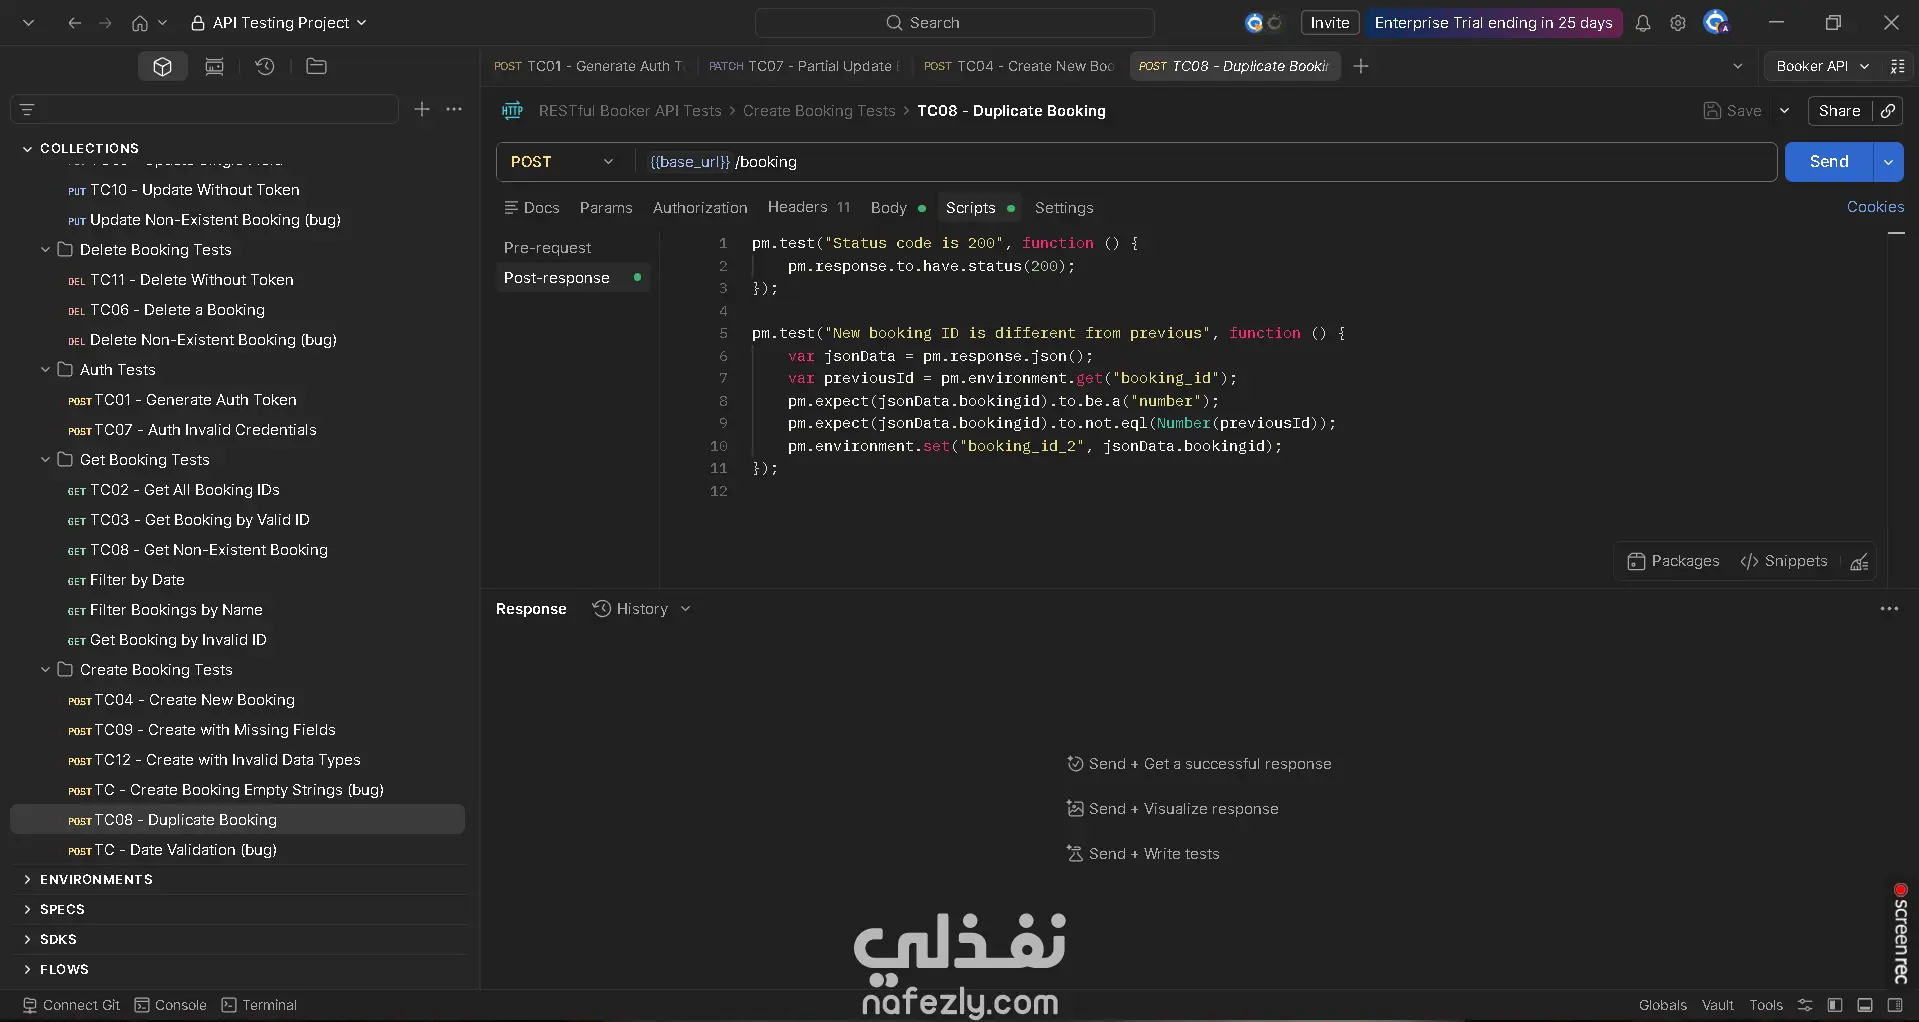Open the Snippets button

pos(1784,562)
